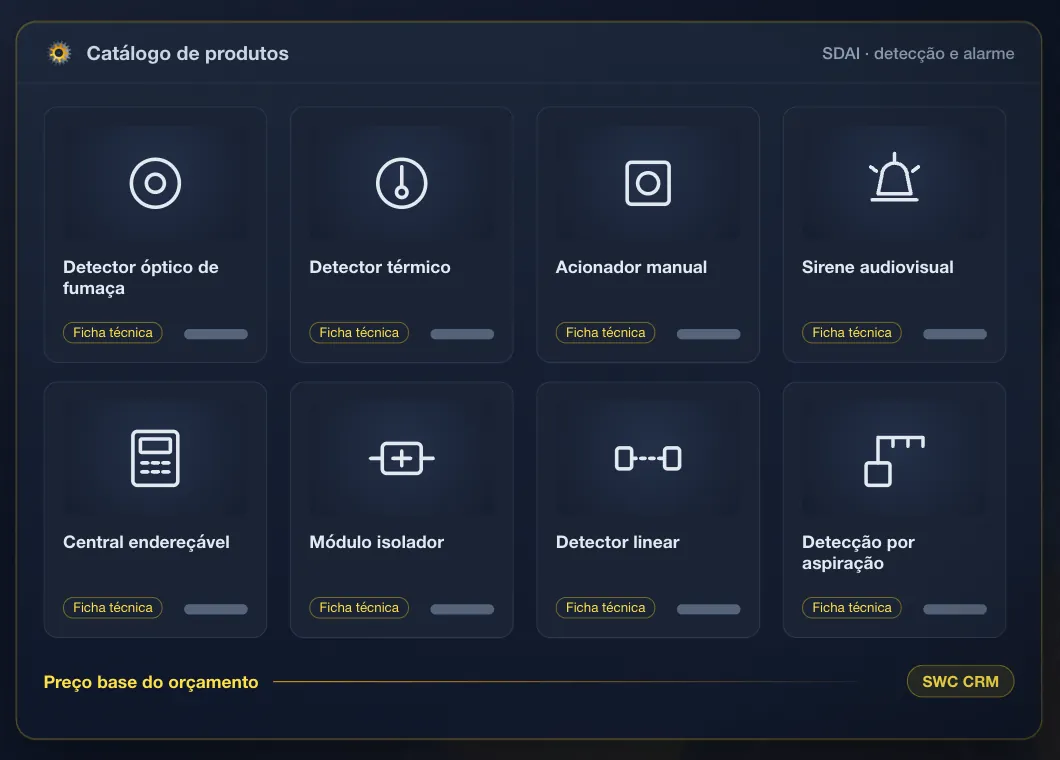The width and height of the screenshot is (1060, 760).
Task: Click the Detector óptico de fumaça title
Action: tap(141, 277)
